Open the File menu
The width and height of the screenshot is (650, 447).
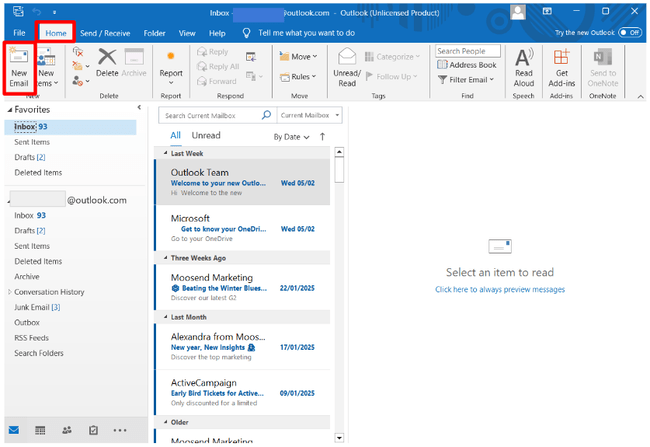pyautogui.click(x=19, y=33)
